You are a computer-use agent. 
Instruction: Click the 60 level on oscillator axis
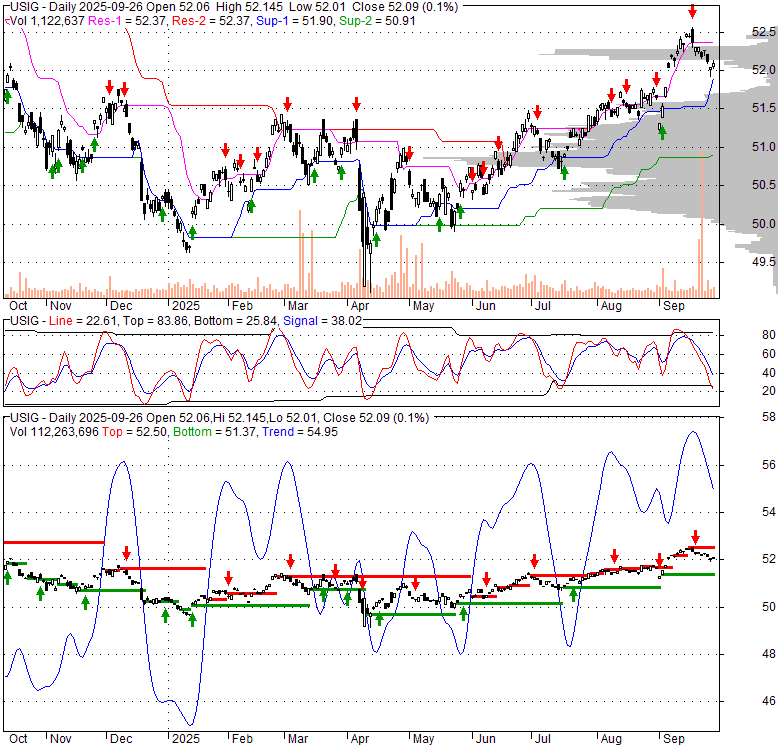click(x=769, y=354)
